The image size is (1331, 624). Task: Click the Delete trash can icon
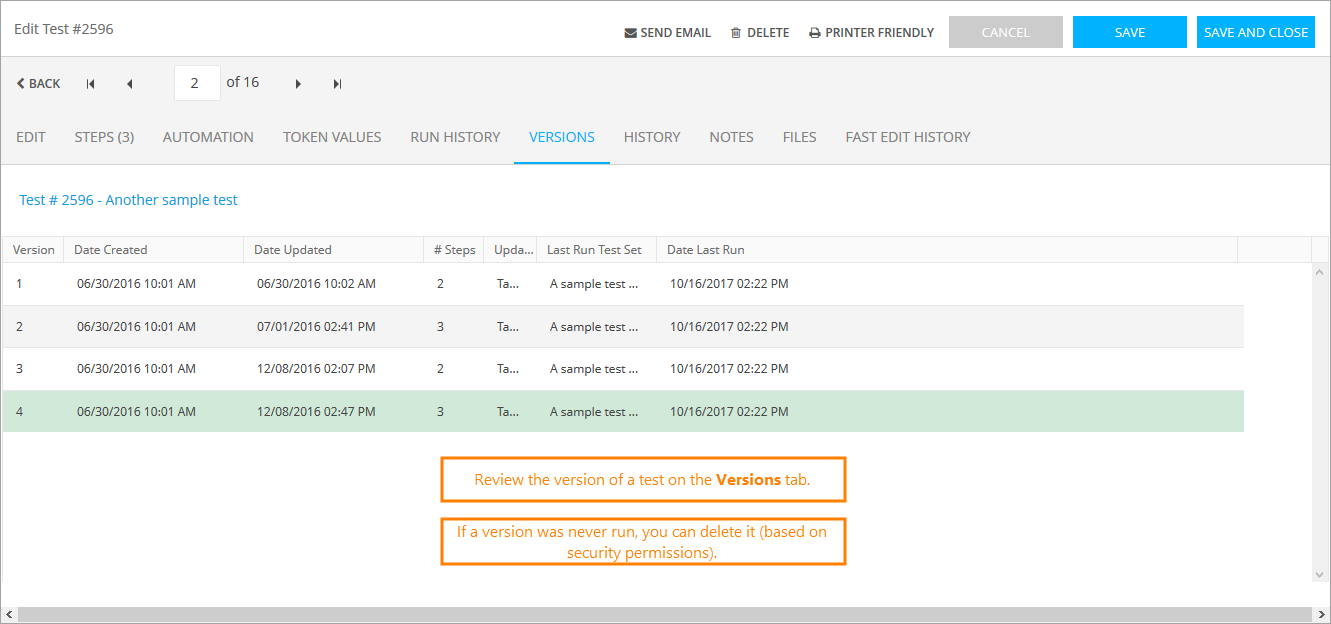[x=736, y=33]
